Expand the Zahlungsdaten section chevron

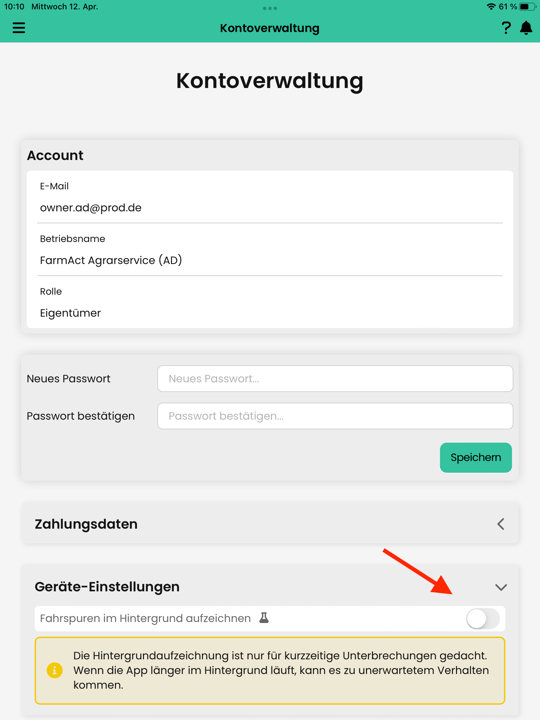(501, 524)
